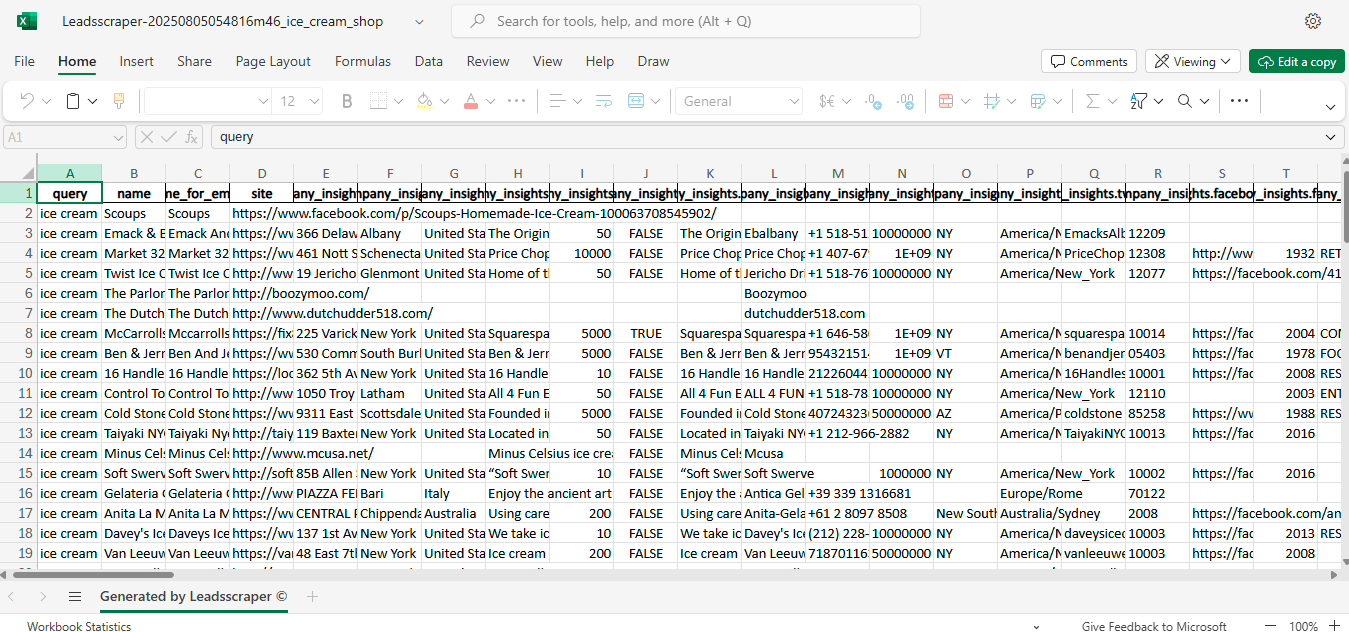The image size is (1349, 632).
Task: Click the Fill Color bucket icon
Action: [x=423, y=101]
